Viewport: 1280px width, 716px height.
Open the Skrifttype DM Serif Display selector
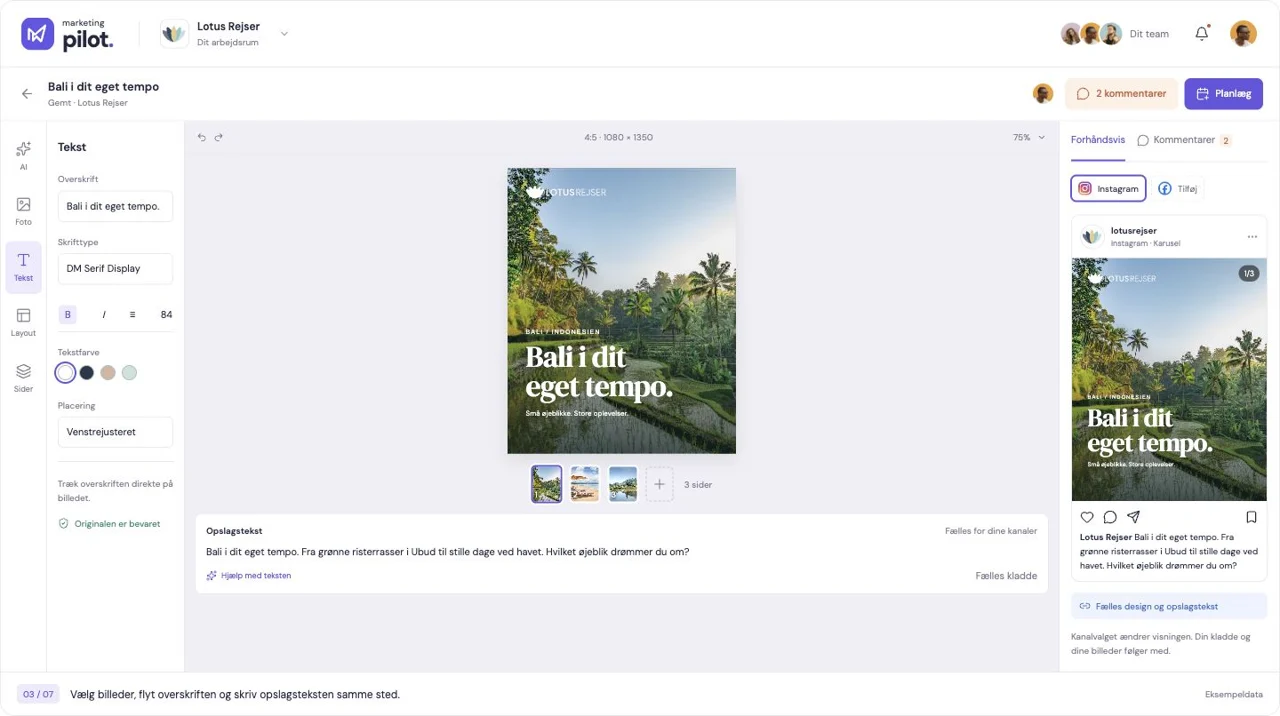point(115,268)
